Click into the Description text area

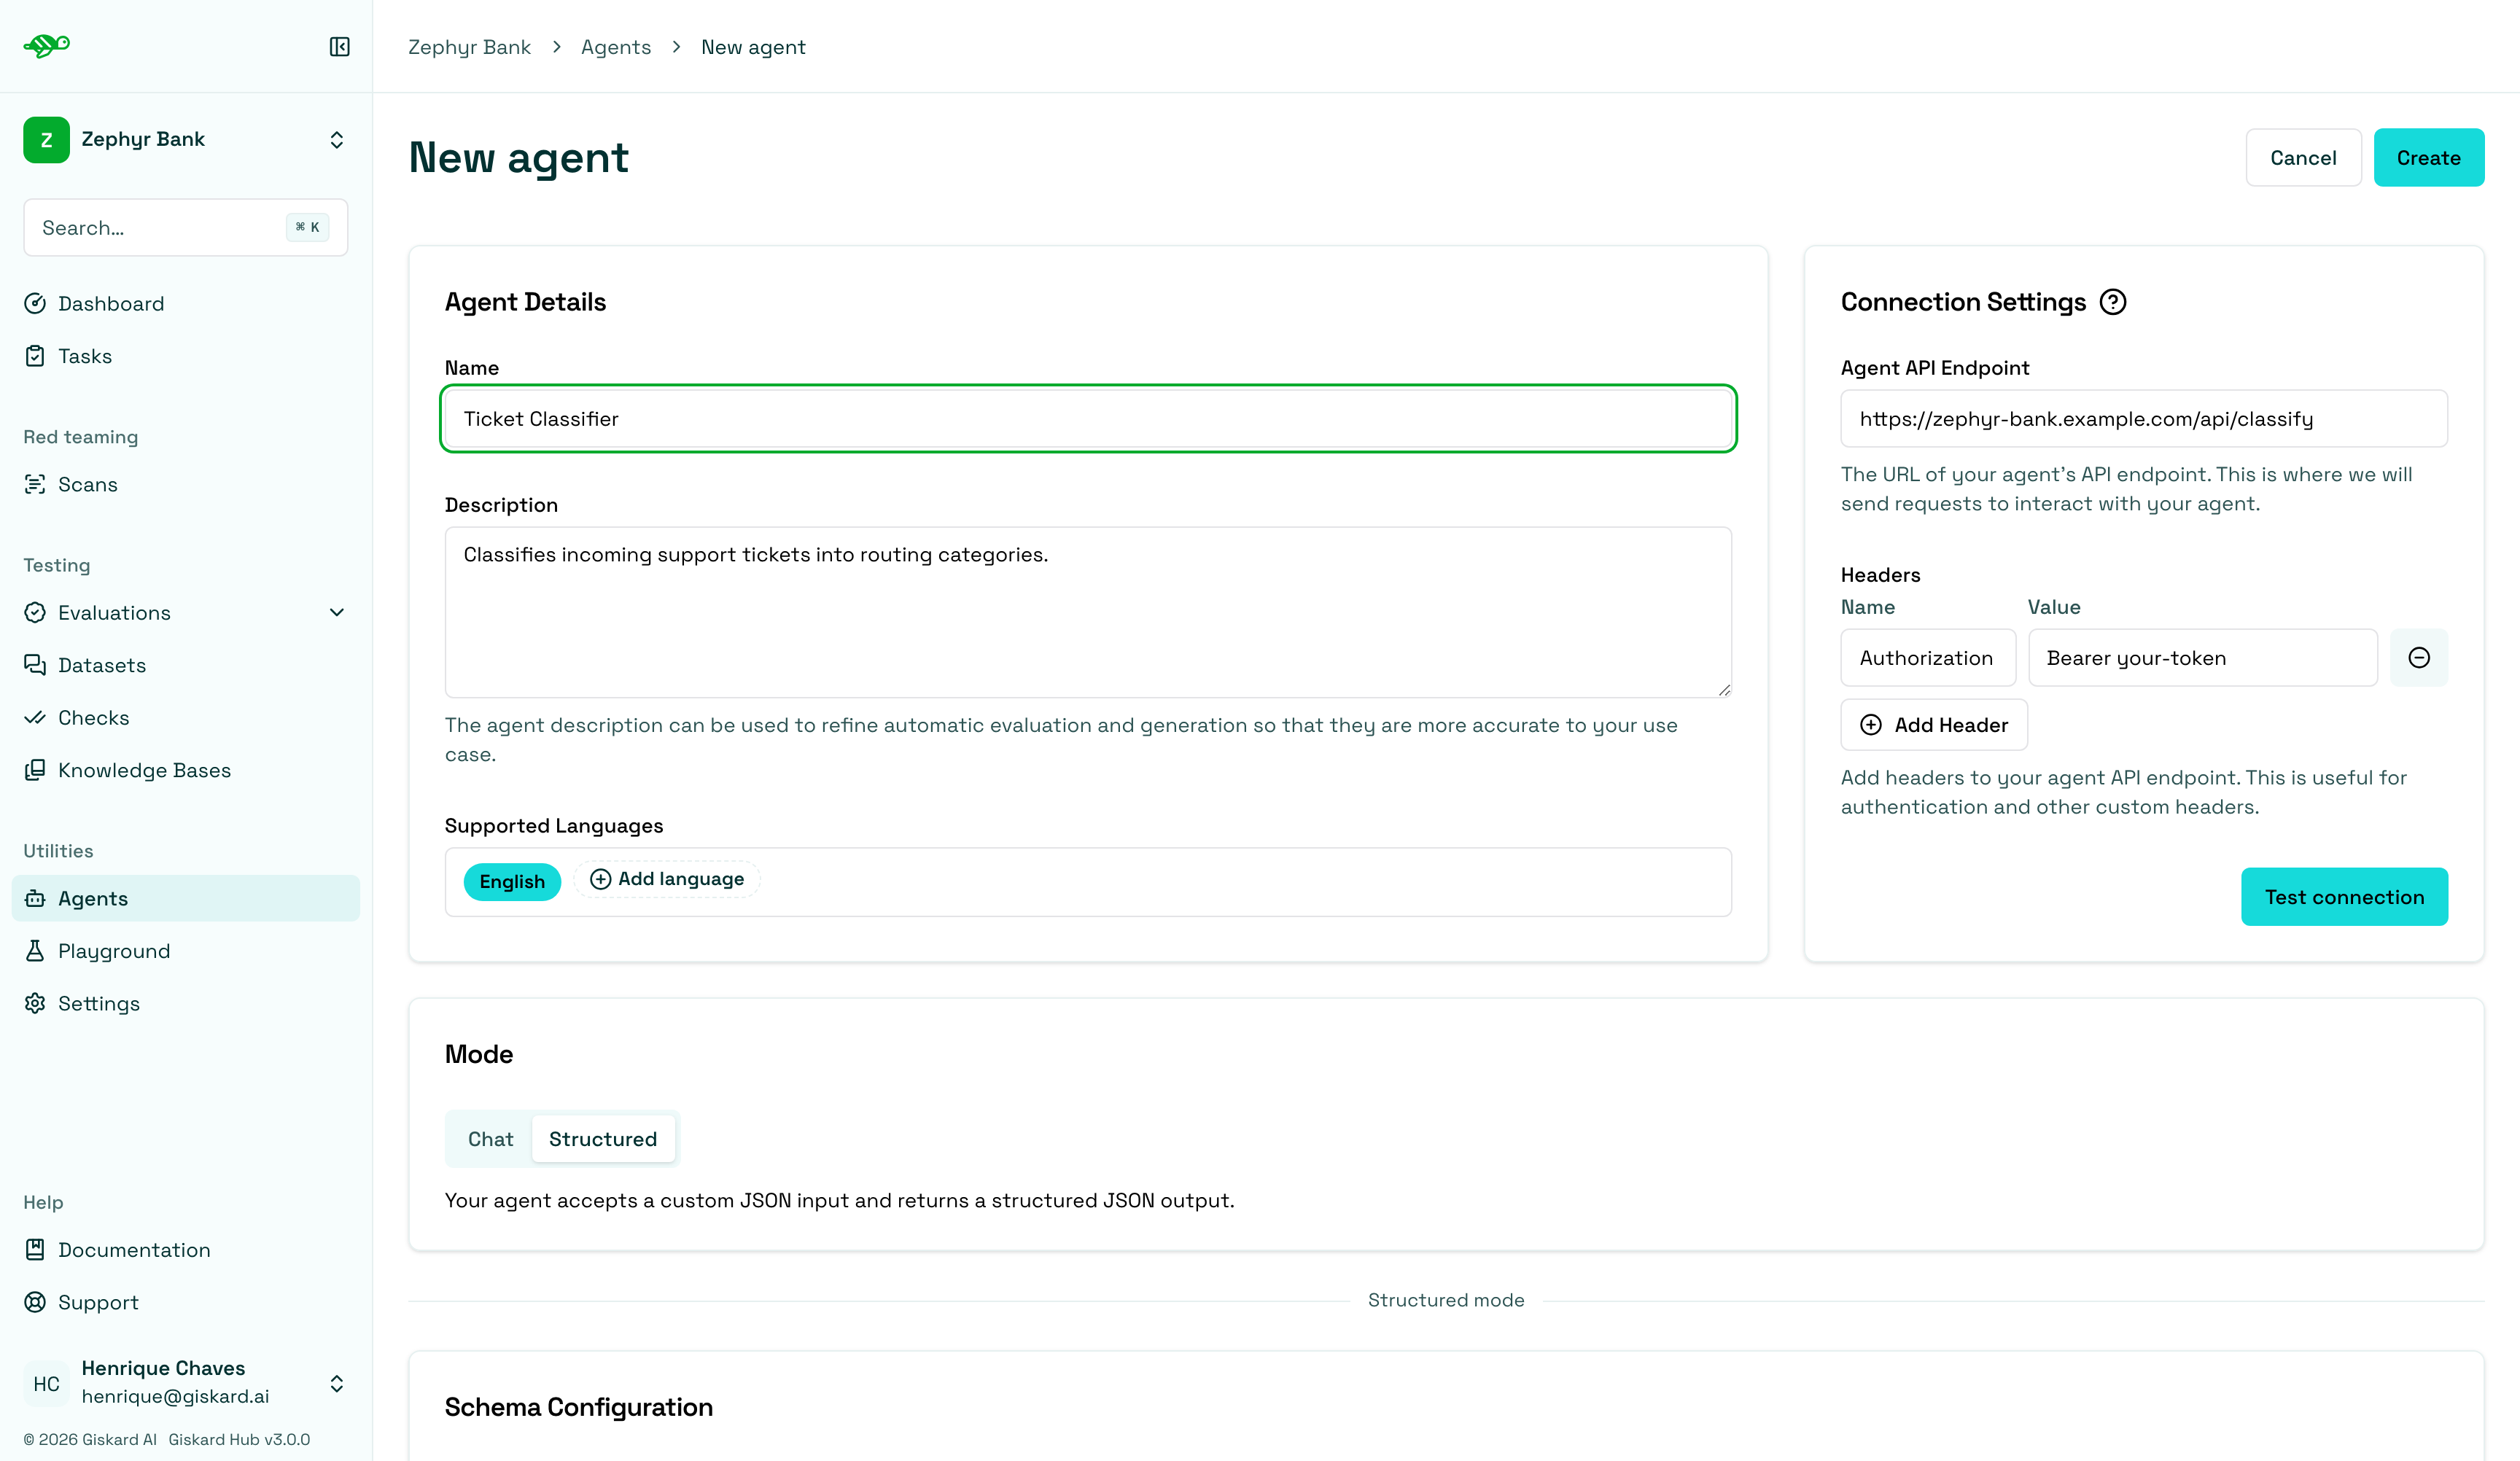1088,612
